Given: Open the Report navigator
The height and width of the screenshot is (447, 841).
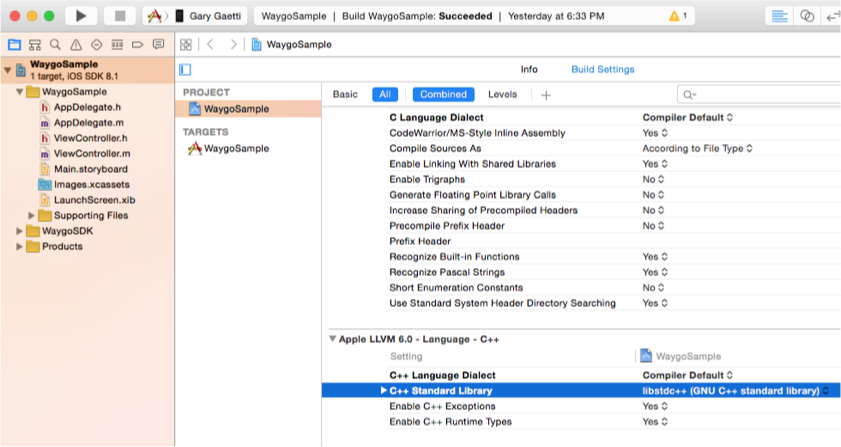Looking at the screenshot, I should [x=158, y=45].
